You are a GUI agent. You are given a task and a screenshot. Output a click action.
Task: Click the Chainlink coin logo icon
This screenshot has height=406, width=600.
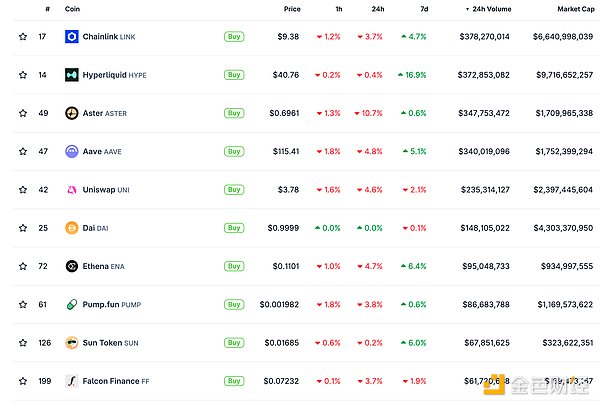[x=72, y=37]
